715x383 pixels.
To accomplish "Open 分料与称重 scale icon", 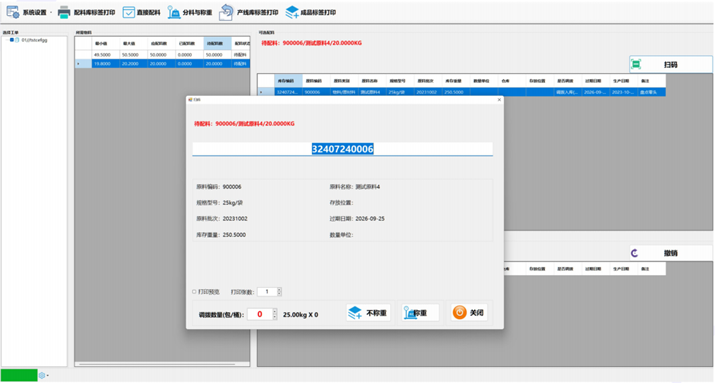I will click(174, 12).
